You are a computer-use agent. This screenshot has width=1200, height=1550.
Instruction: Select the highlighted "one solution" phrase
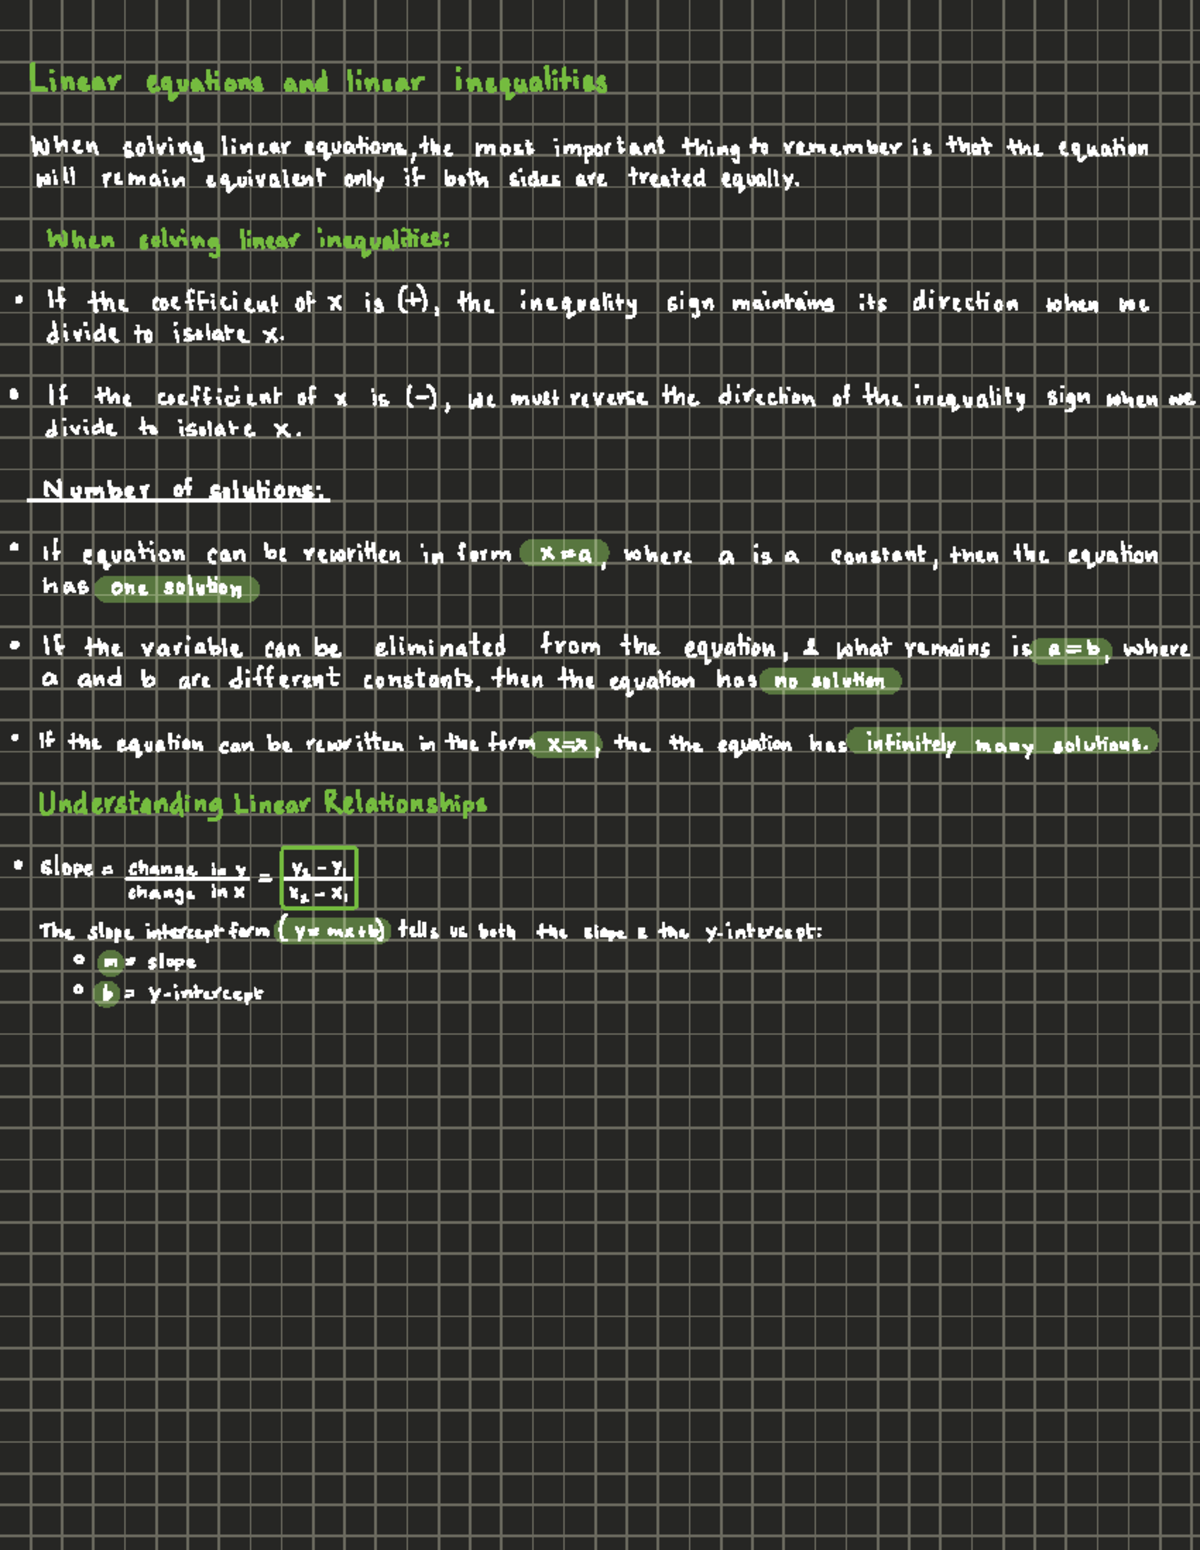pos(176,588)
